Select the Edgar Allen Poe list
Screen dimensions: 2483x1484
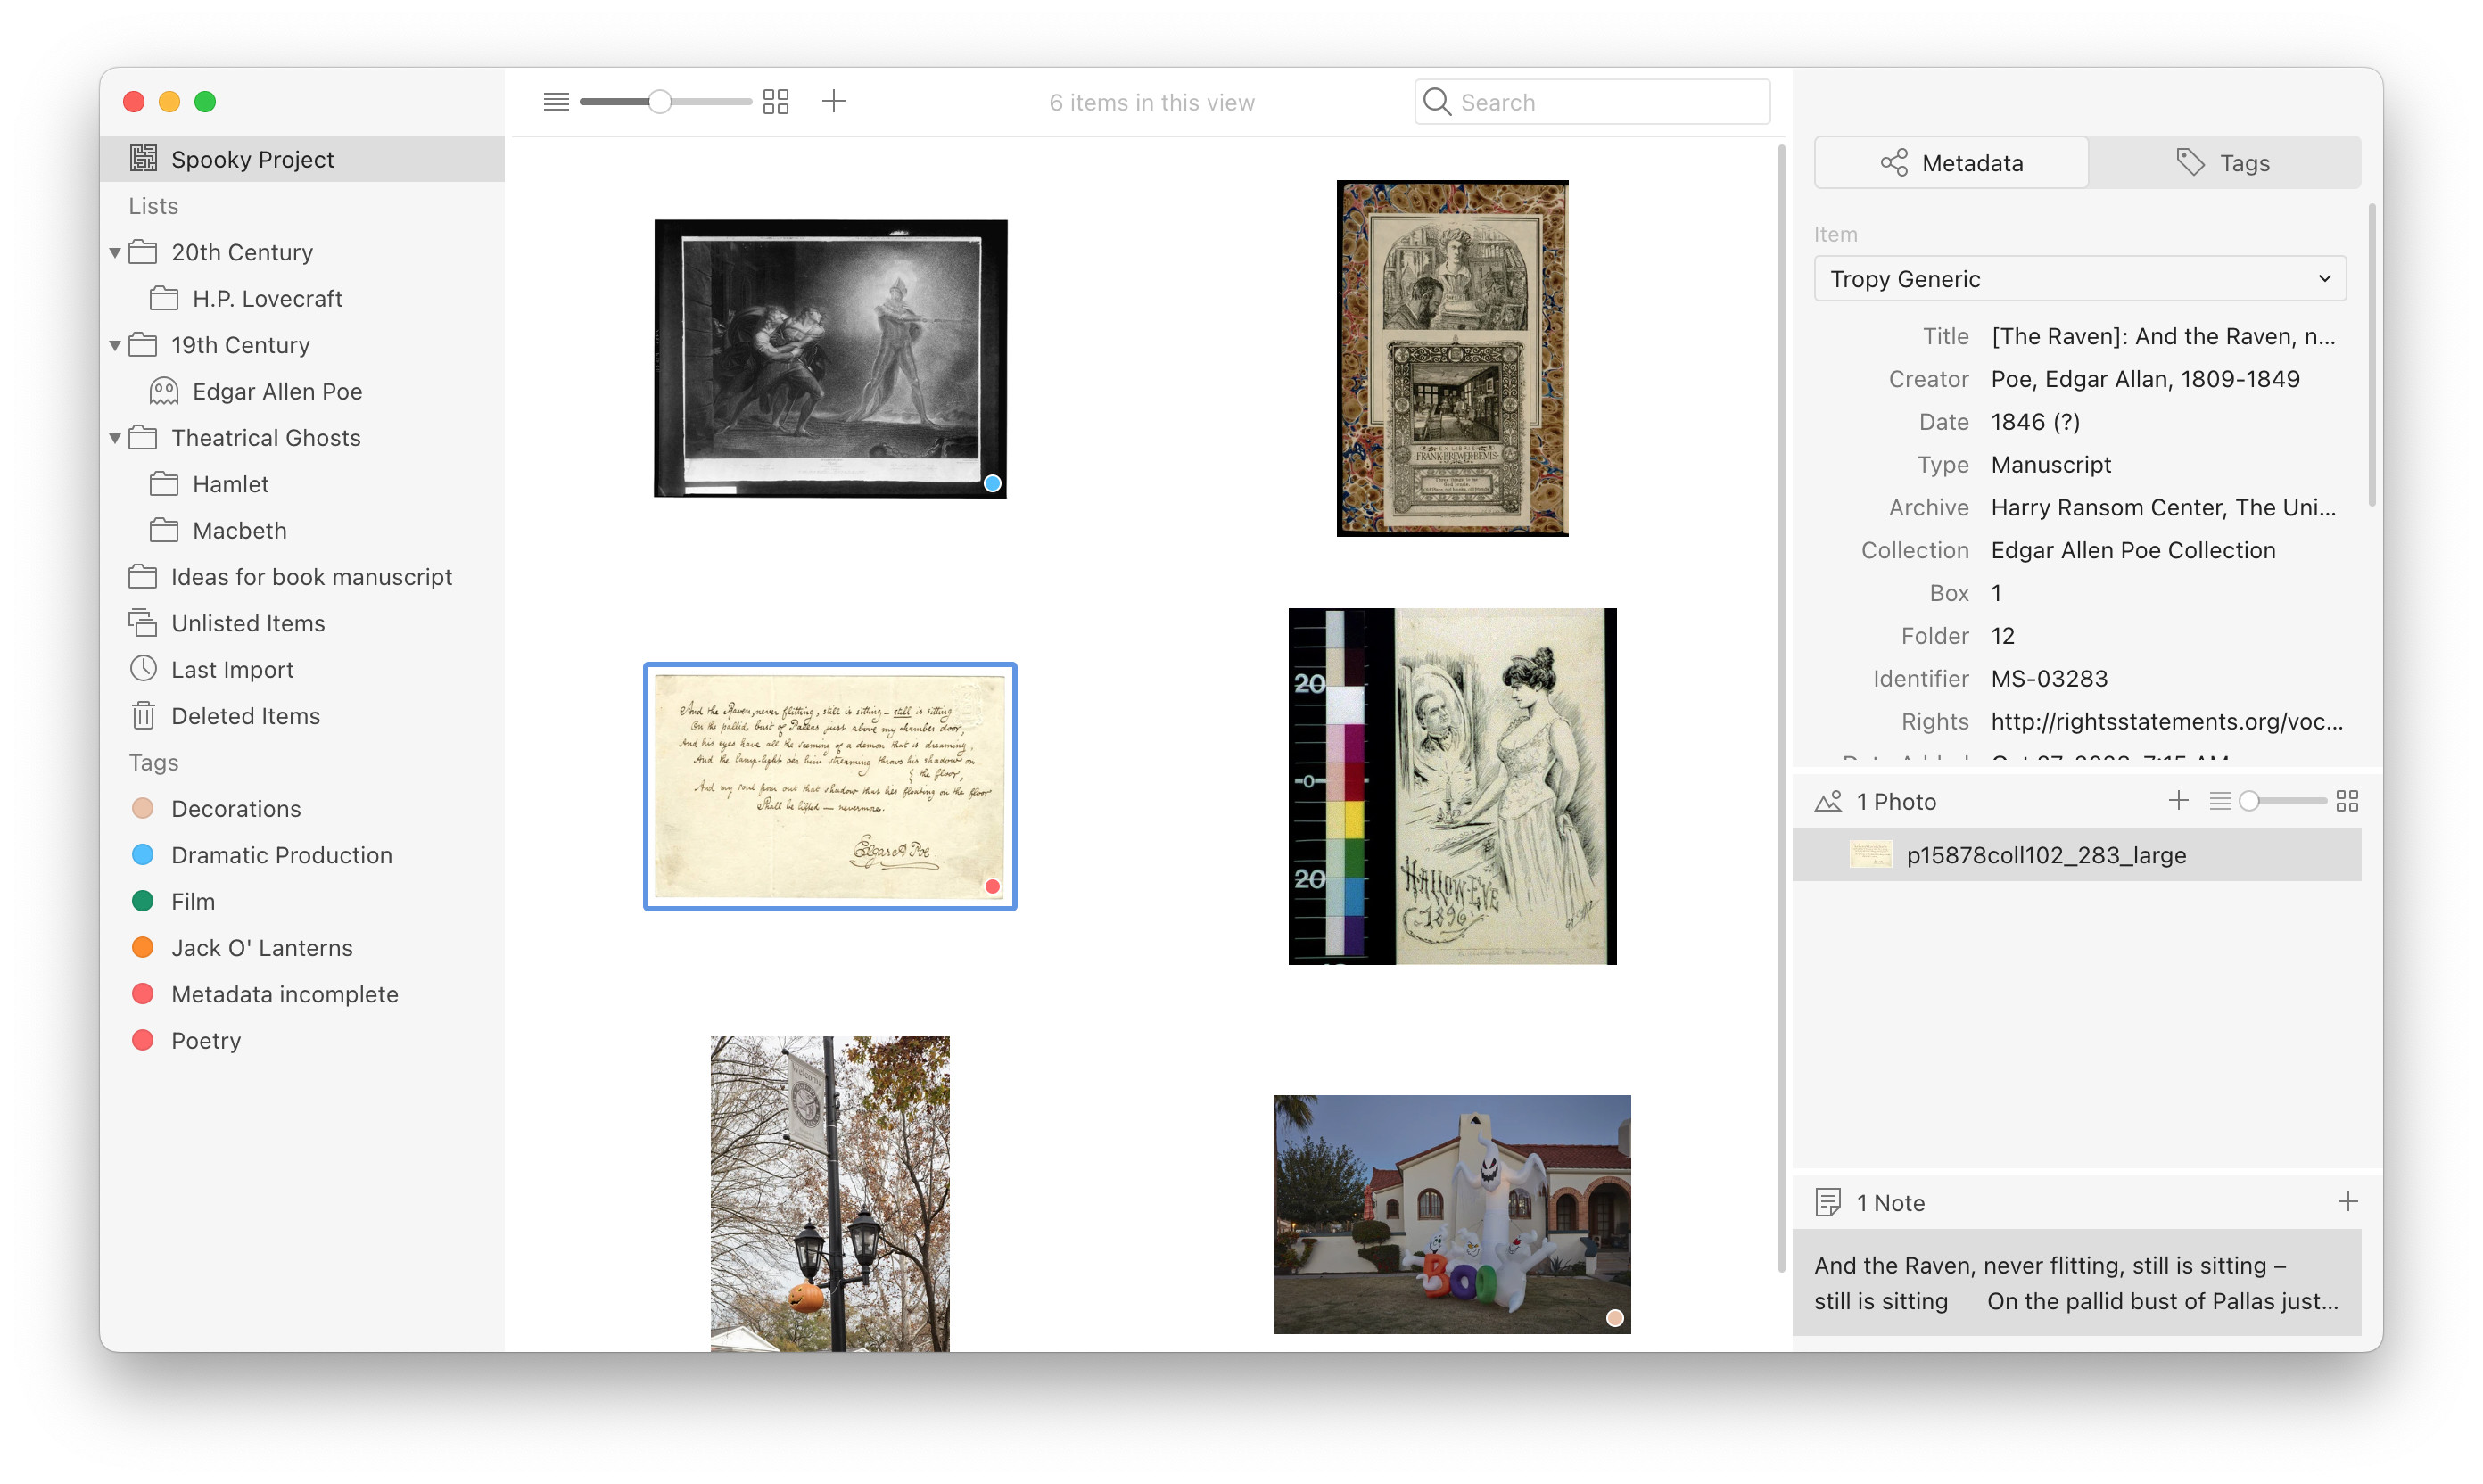click(x=302, y=391)
